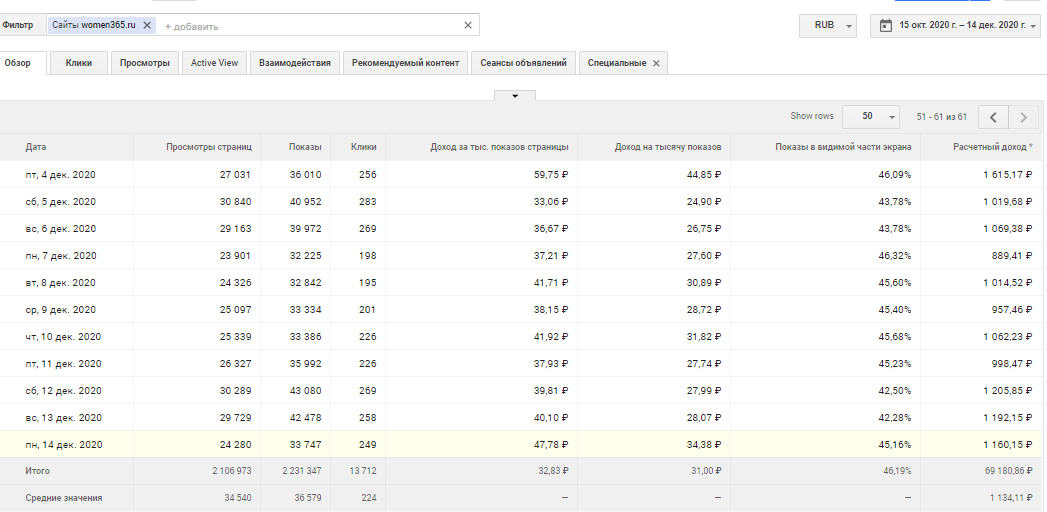The height and width of the screenshot is (512, 1047).
Task: Click the calendar icon in date range
Action: coord(885,26)
